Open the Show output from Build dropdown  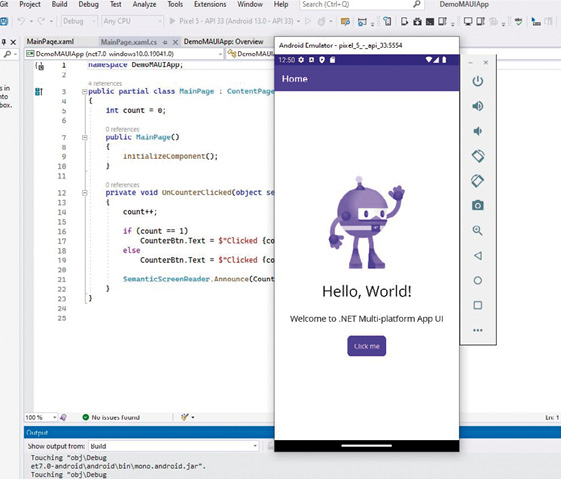[174, 446]
